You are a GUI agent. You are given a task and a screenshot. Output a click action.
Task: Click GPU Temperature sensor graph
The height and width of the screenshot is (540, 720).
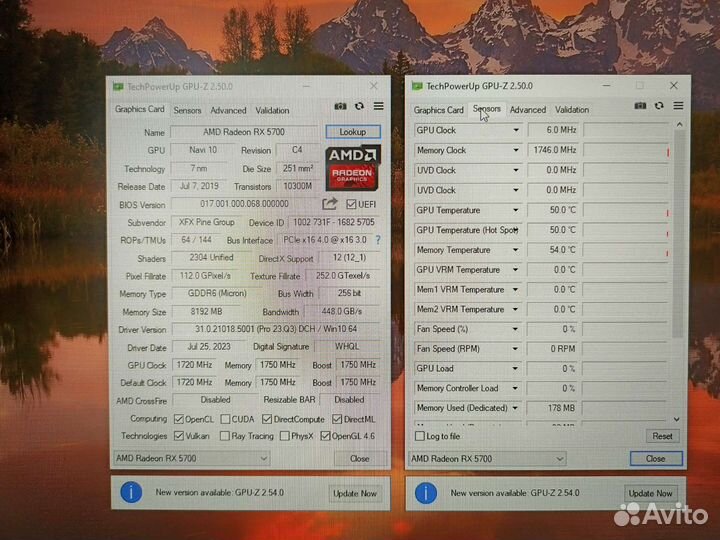[626, 210]
